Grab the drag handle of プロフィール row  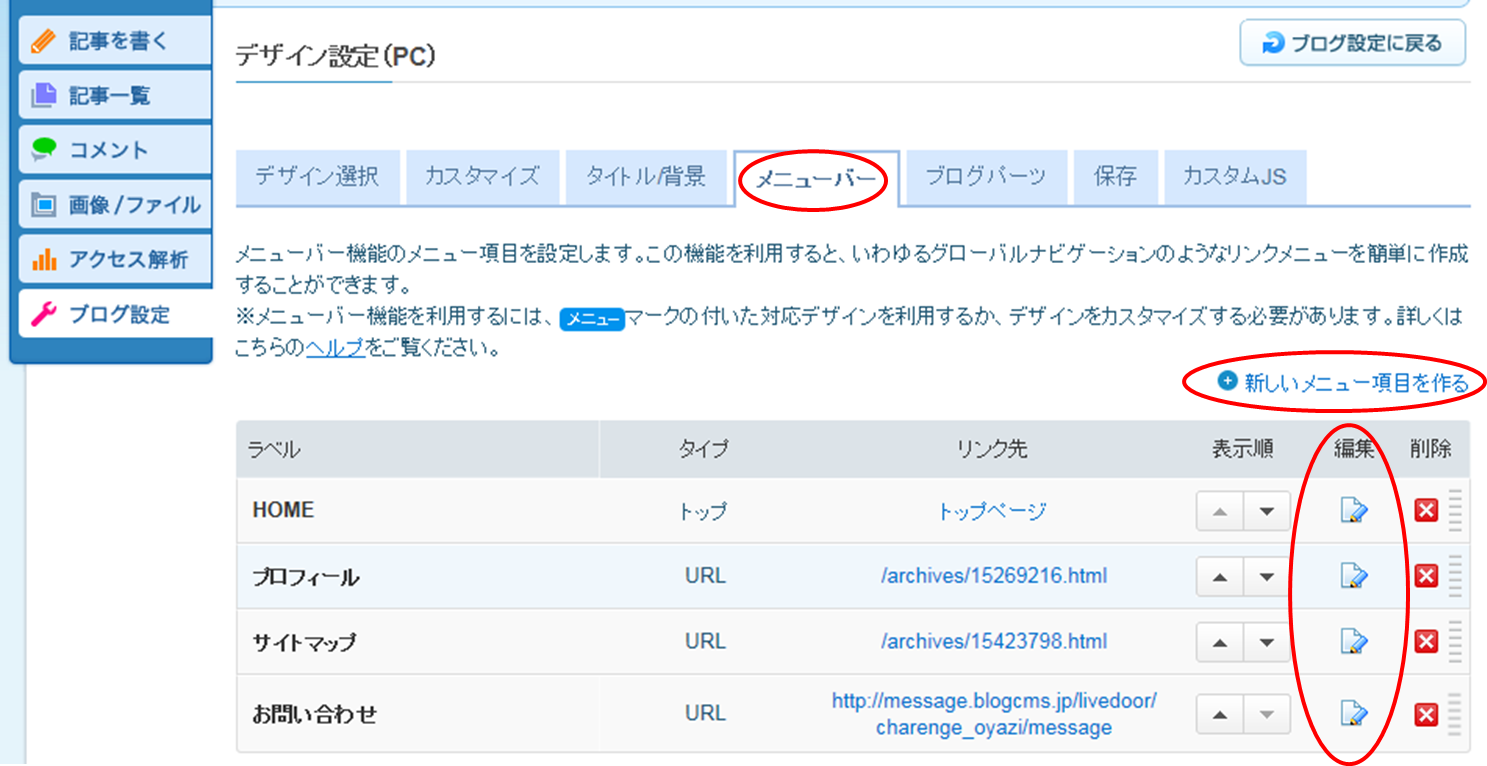point(1455,576)
